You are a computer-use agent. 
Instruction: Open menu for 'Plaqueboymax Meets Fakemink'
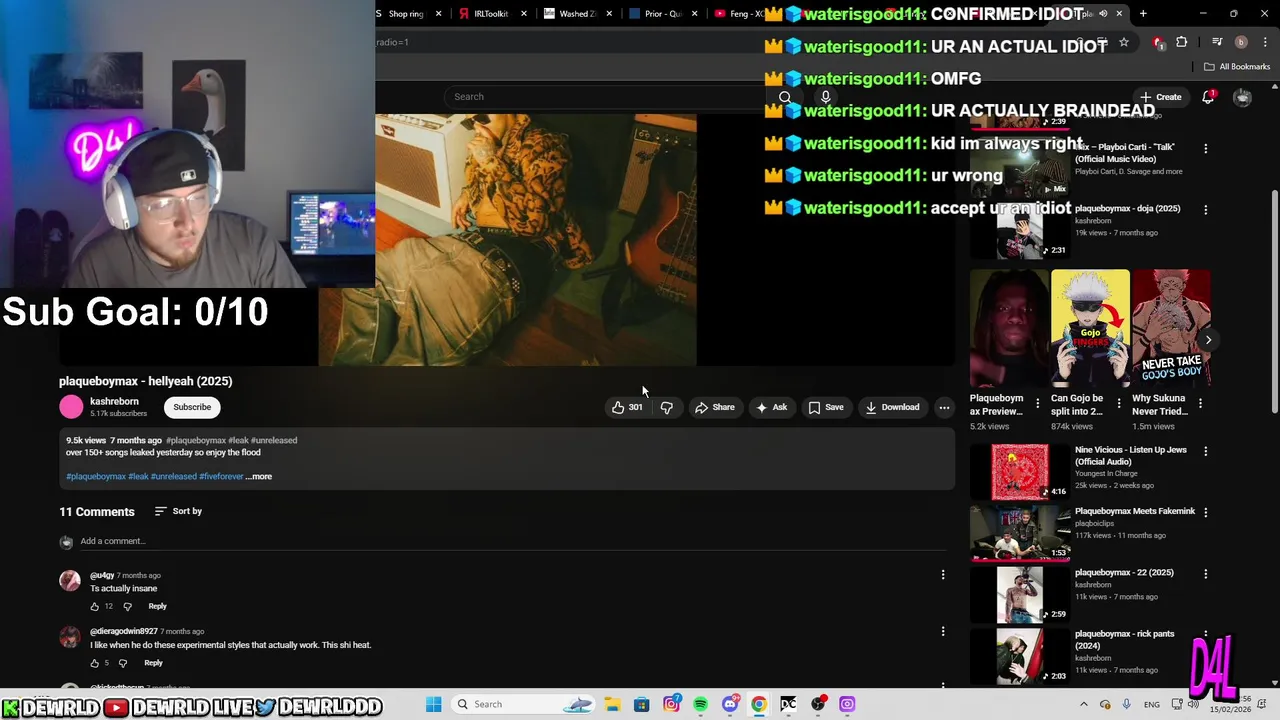(1205, 512)
